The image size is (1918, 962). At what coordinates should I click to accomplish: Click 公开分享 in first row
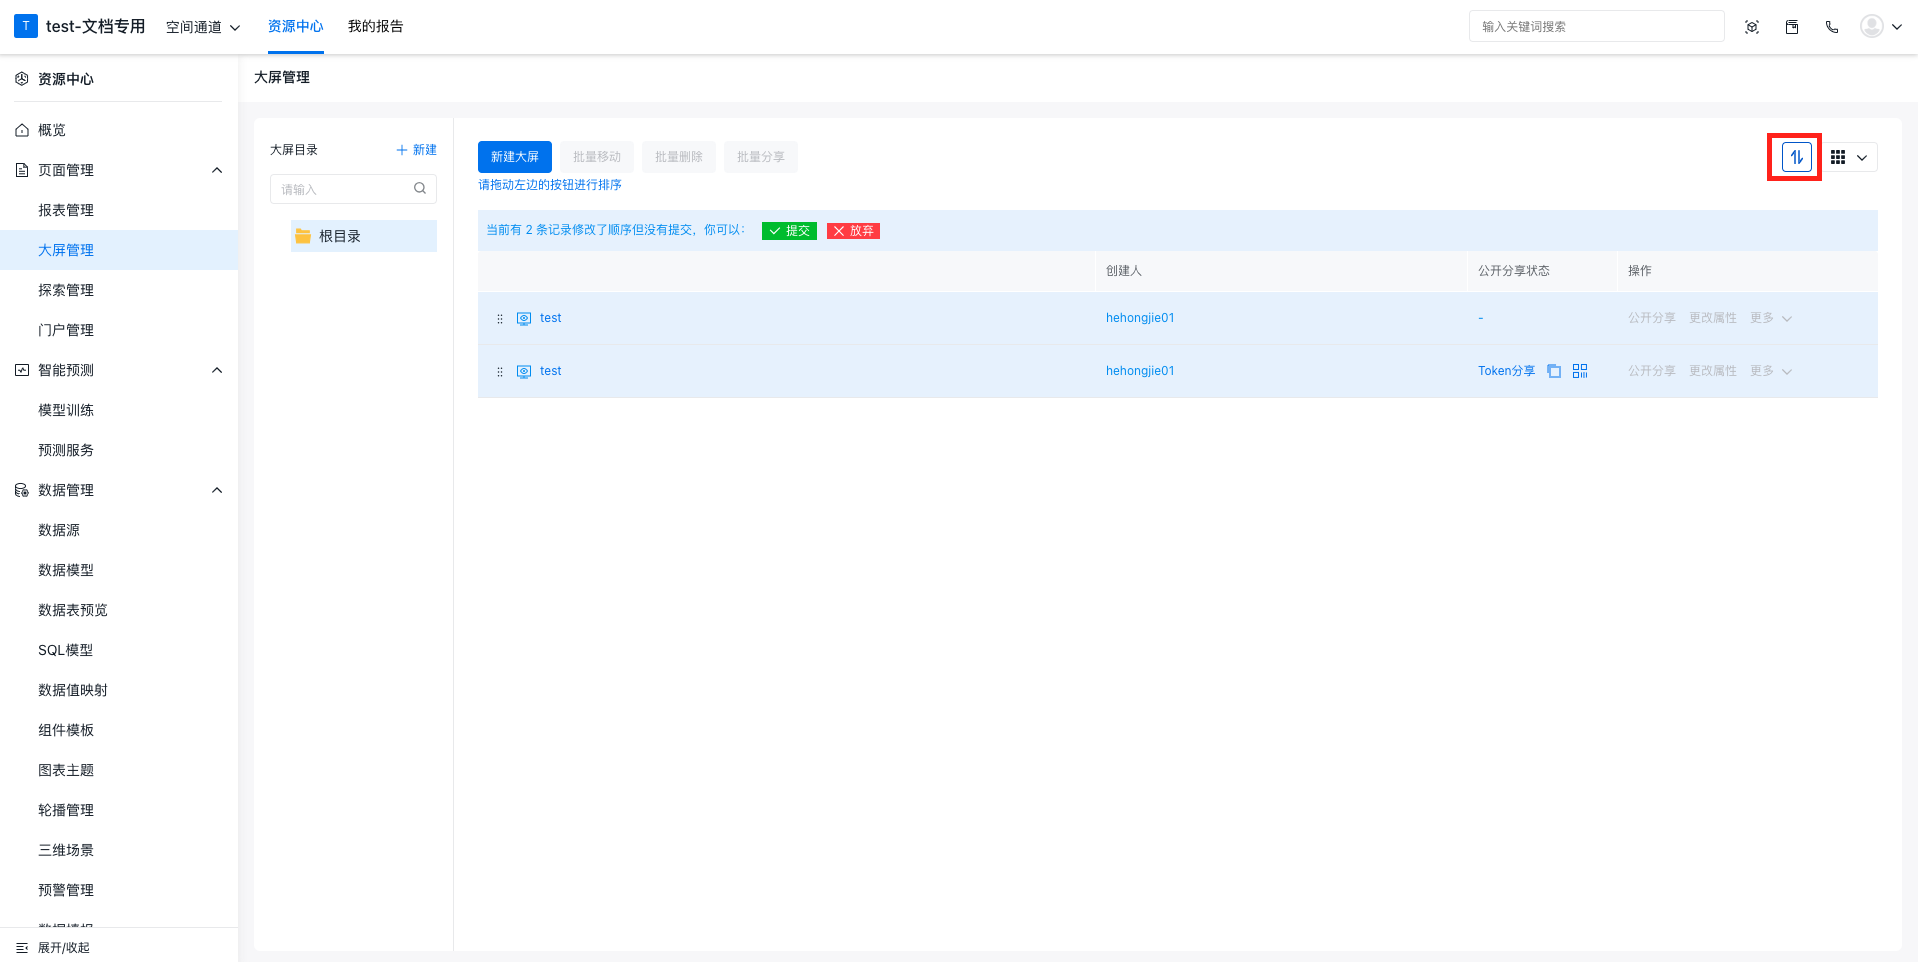coord(1652,318)
